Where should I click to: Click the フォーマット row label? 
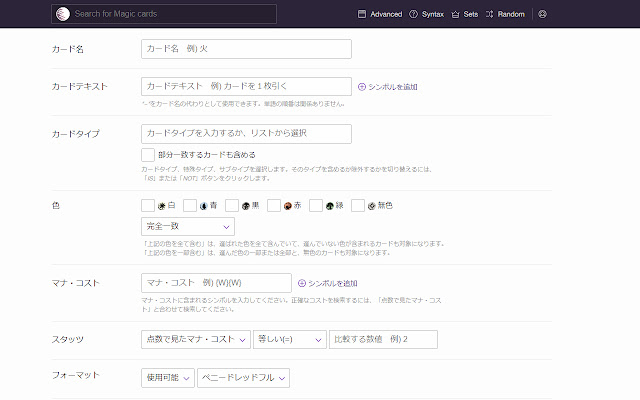point(76,375)
